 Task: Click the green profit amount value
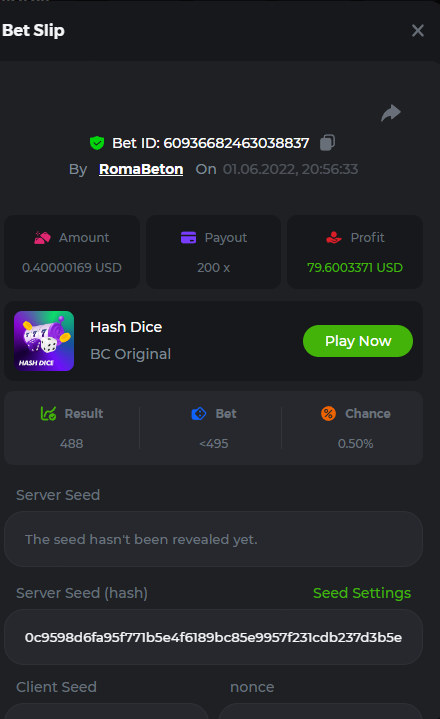355,267
